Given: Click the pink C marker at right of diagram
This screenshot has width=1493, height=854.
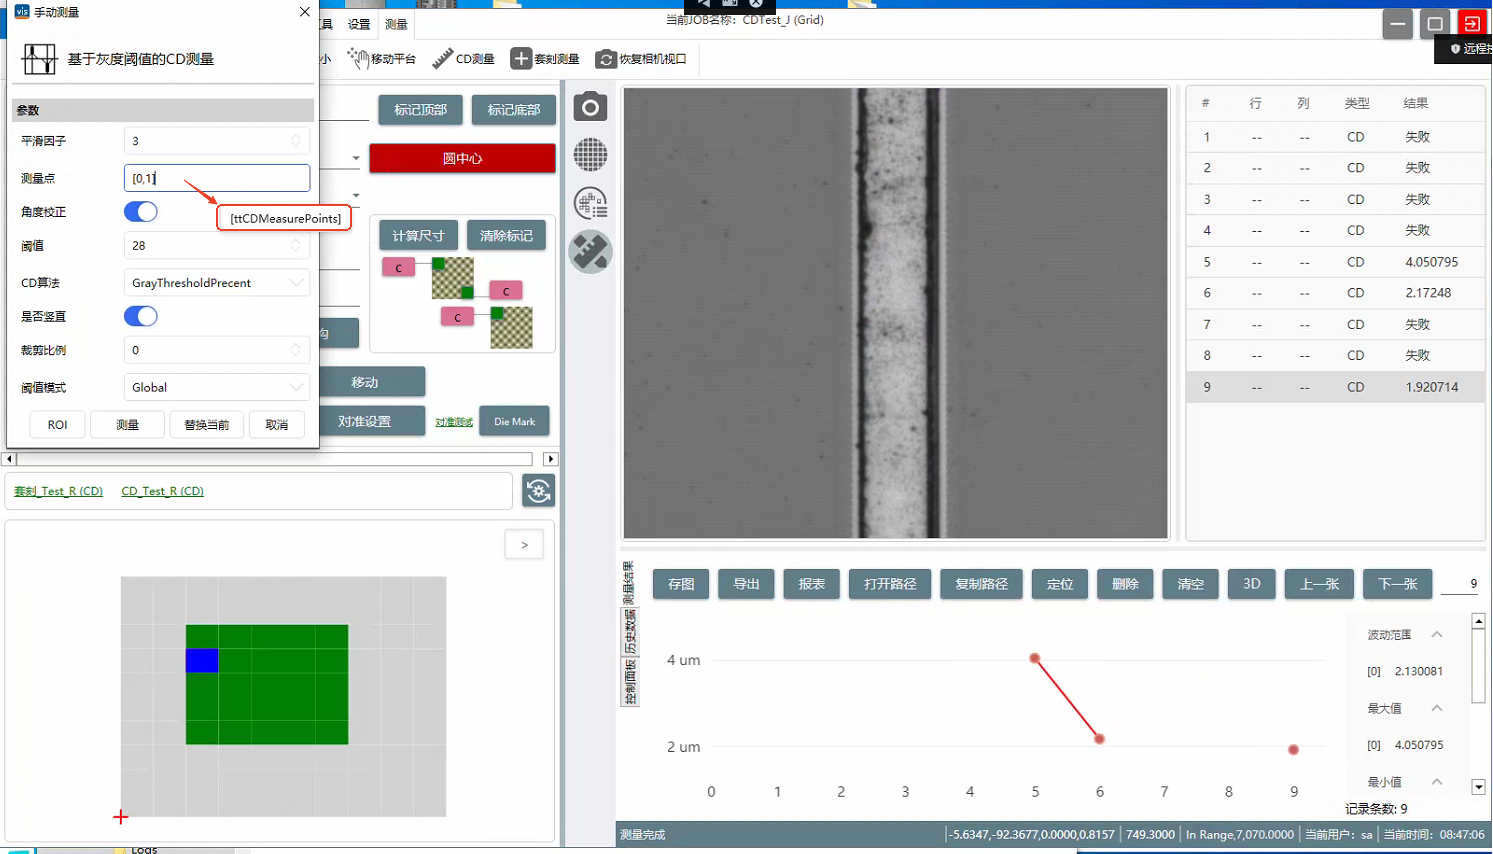Looking at the screenshot, I should tap(506, 291).
